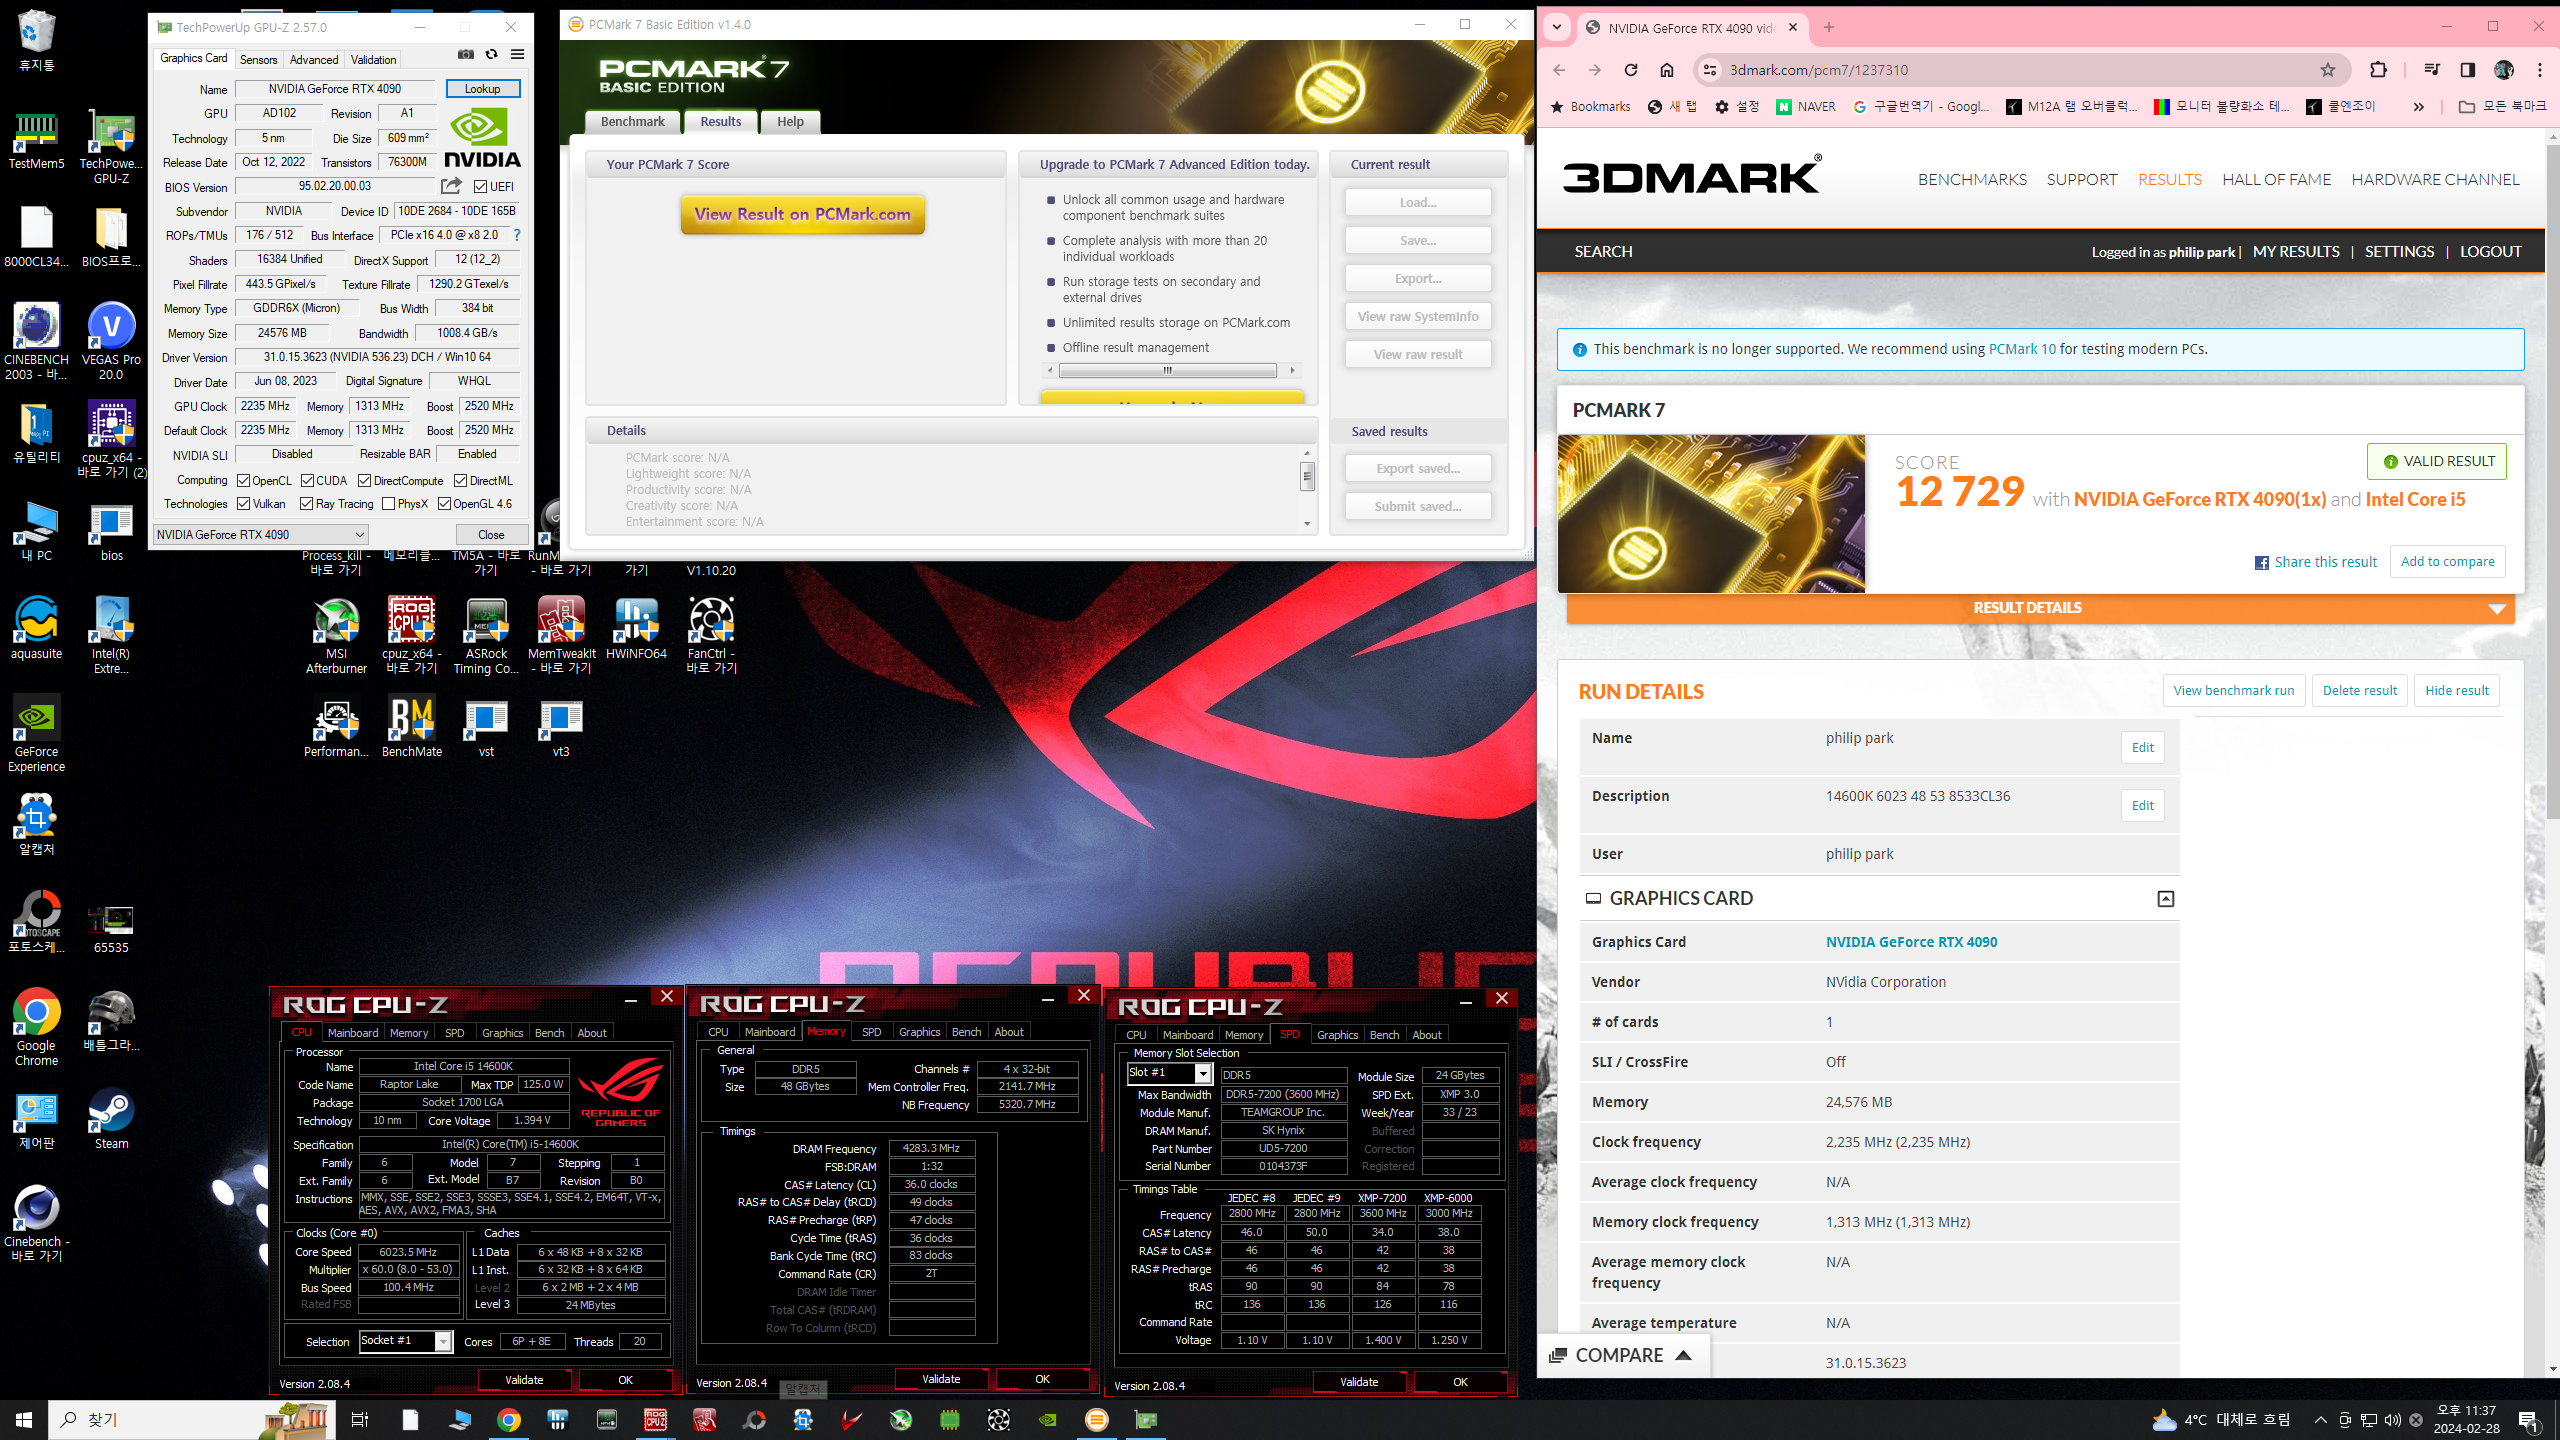The width and height of the screenshot is (2560, 1440).
Task: Switch to Mainboard tab in first ROG CPU-Z
Action: (x=353, y=1033)
